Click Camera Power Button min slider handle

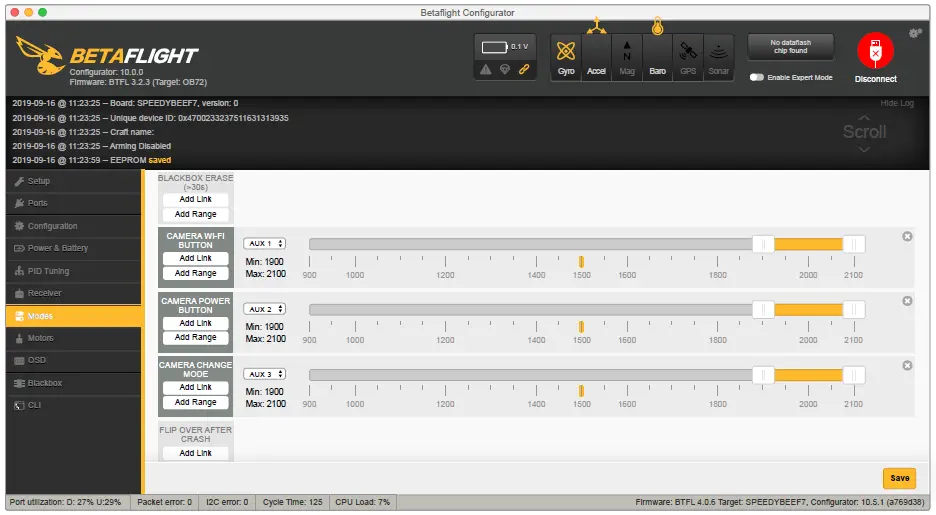(763, 310)
